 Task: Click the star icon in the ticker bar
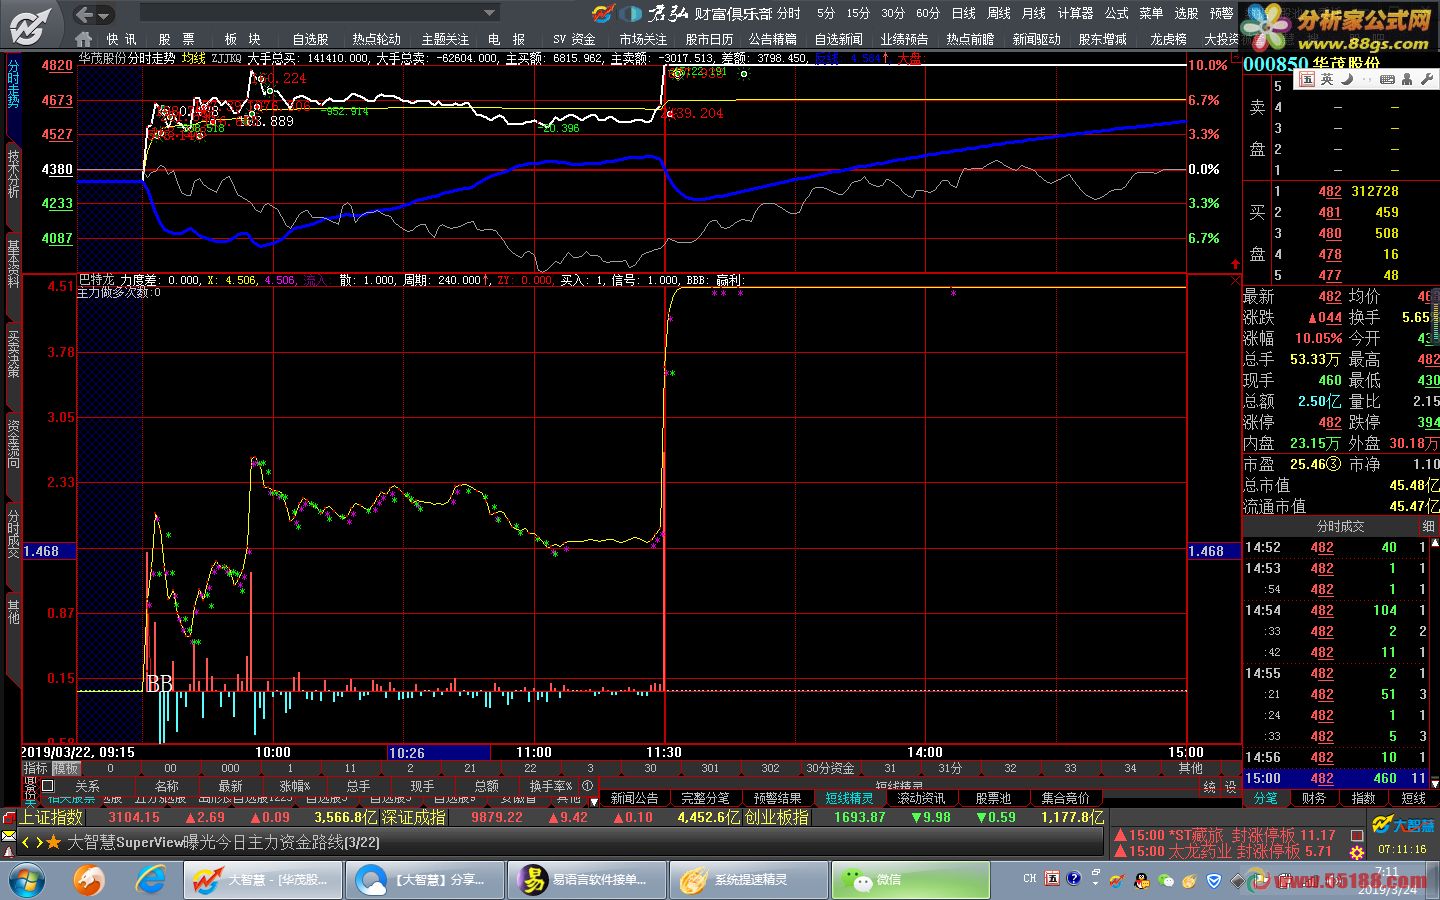click(53, 842)
